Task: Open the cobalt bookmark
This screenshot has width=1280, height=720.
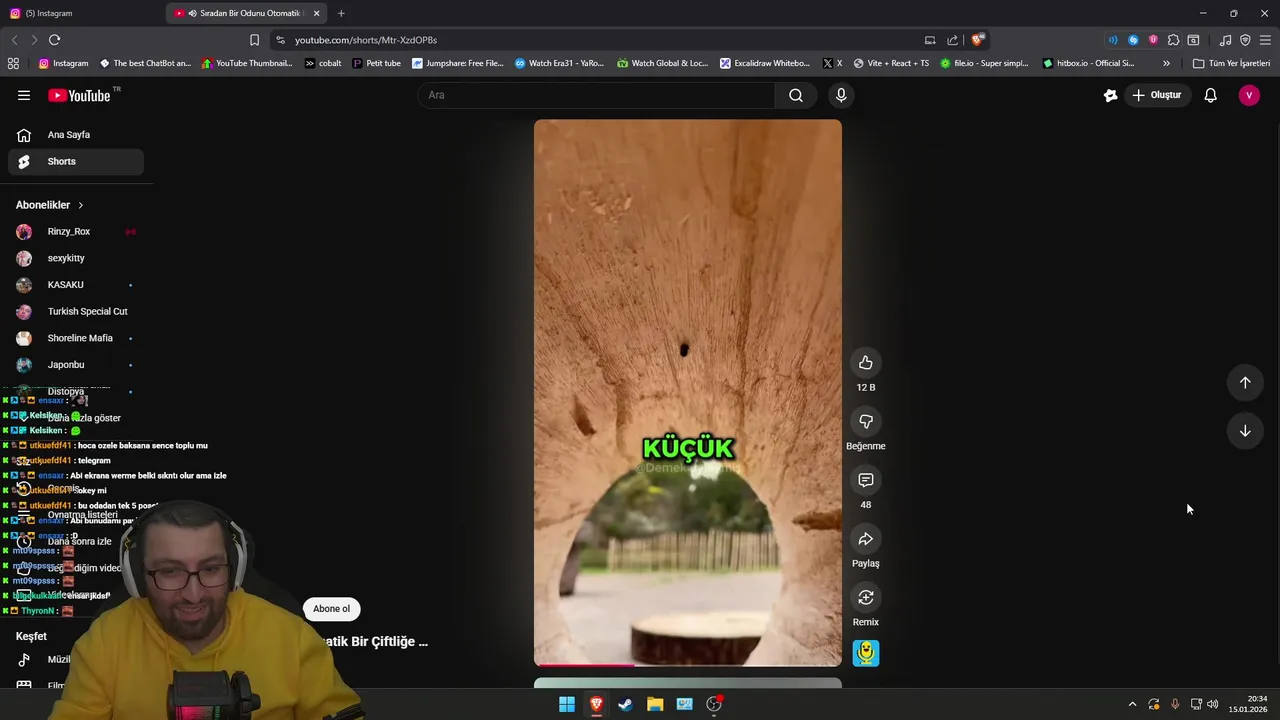Action: tap(322, 63)
